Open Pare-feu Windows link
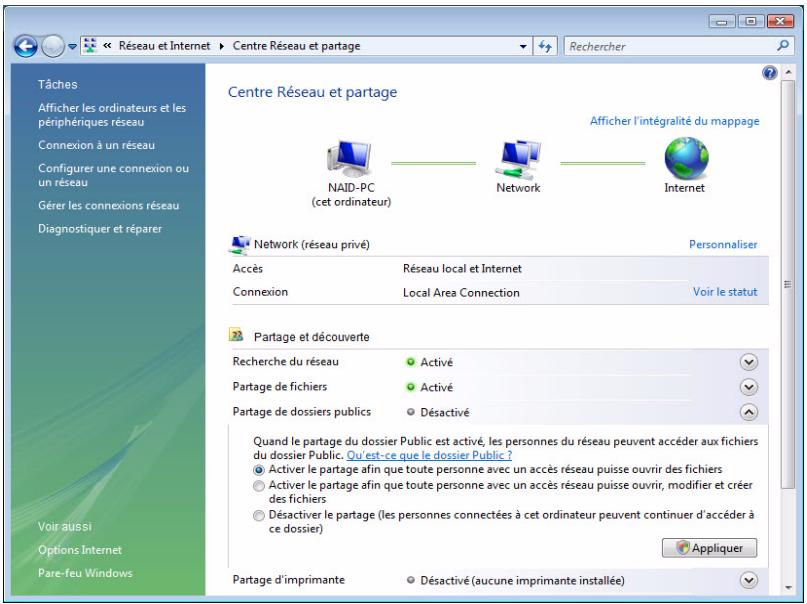Image resolution: width=807 pixels, height=604 pixels. tap(85, 573)
